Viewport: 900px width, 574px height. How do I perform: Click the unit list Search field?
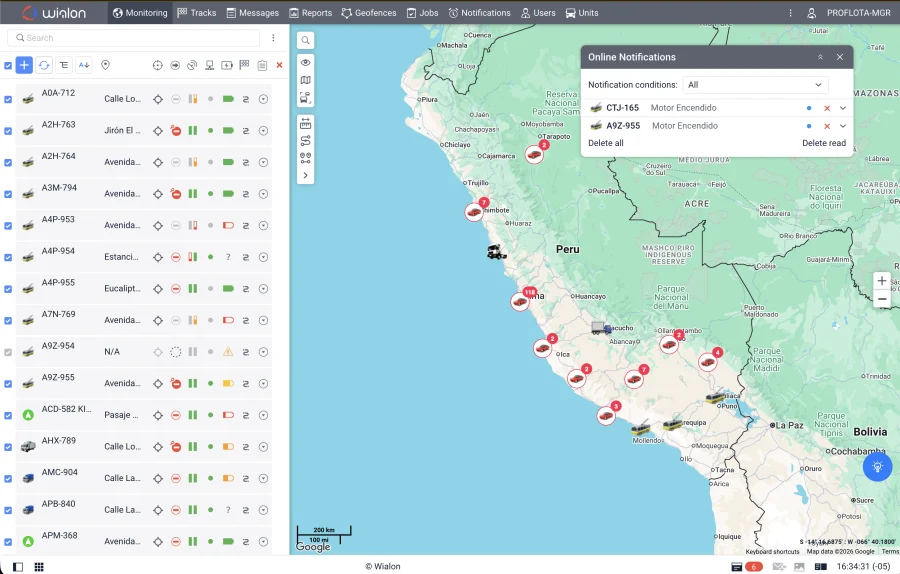point(134,38)
